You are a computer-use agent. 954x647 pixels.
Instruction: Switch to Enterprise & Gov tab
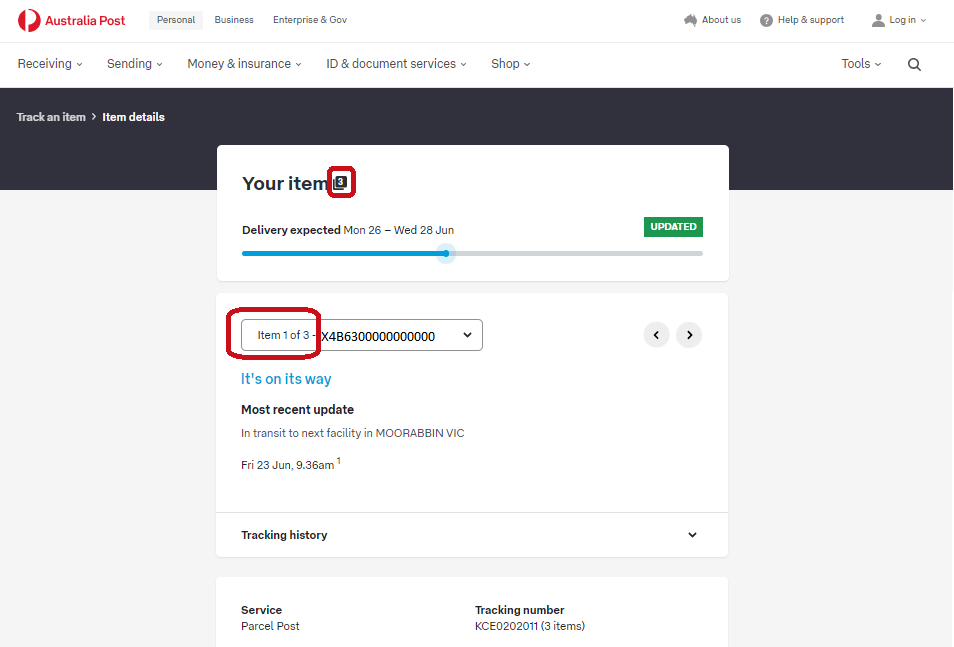tap(310, 20)
